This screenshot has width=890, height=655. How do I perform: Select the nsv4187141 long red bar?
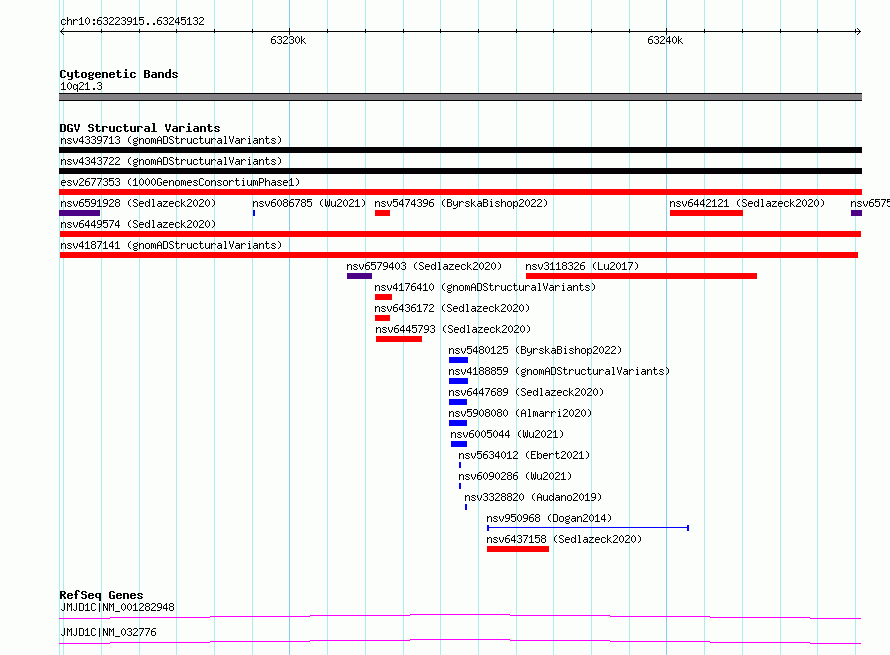(x=459, y=255)
